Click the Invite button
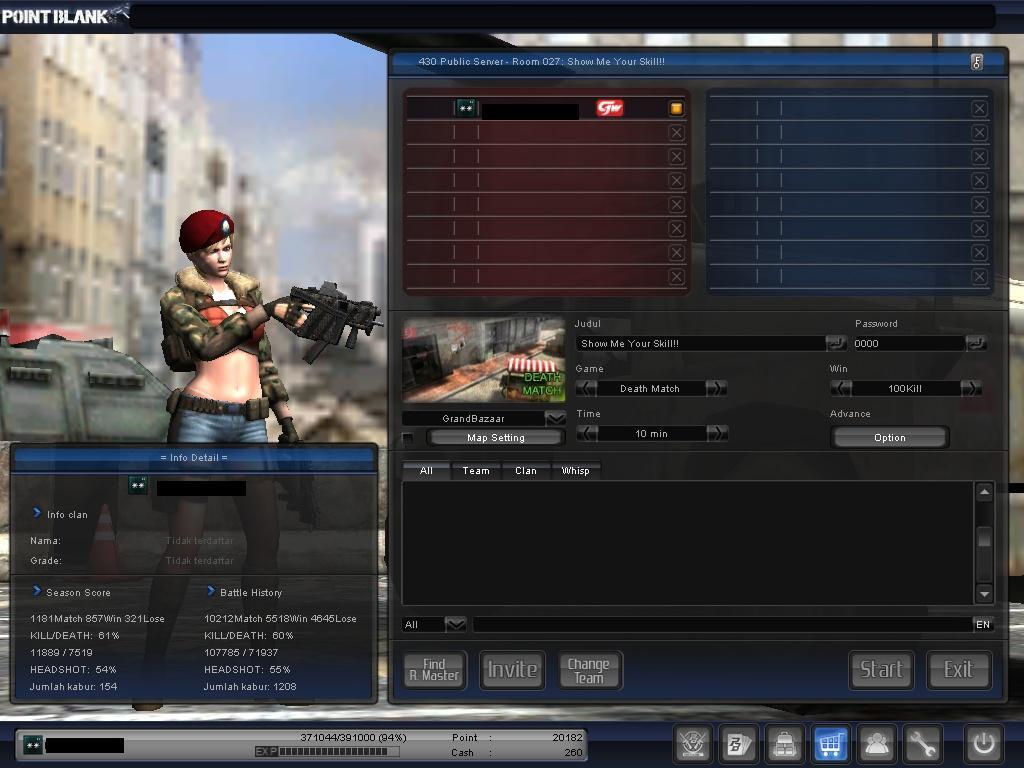The height and width of the screenshot is (768, 1024). pyautogui.click(x=512, y=669)
